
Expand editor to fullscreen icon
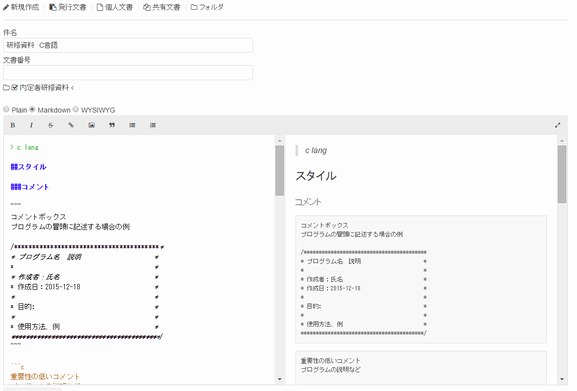(557, 125)
